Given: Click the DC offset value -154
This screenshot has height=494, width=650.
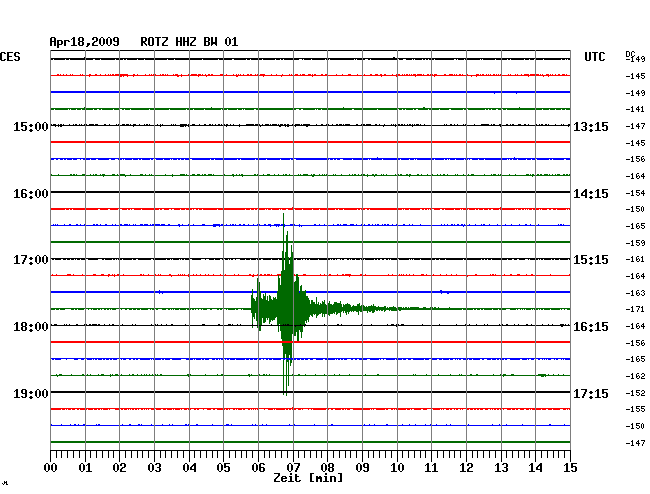Looking at the screenshot, I should click(x=635, y=193).
